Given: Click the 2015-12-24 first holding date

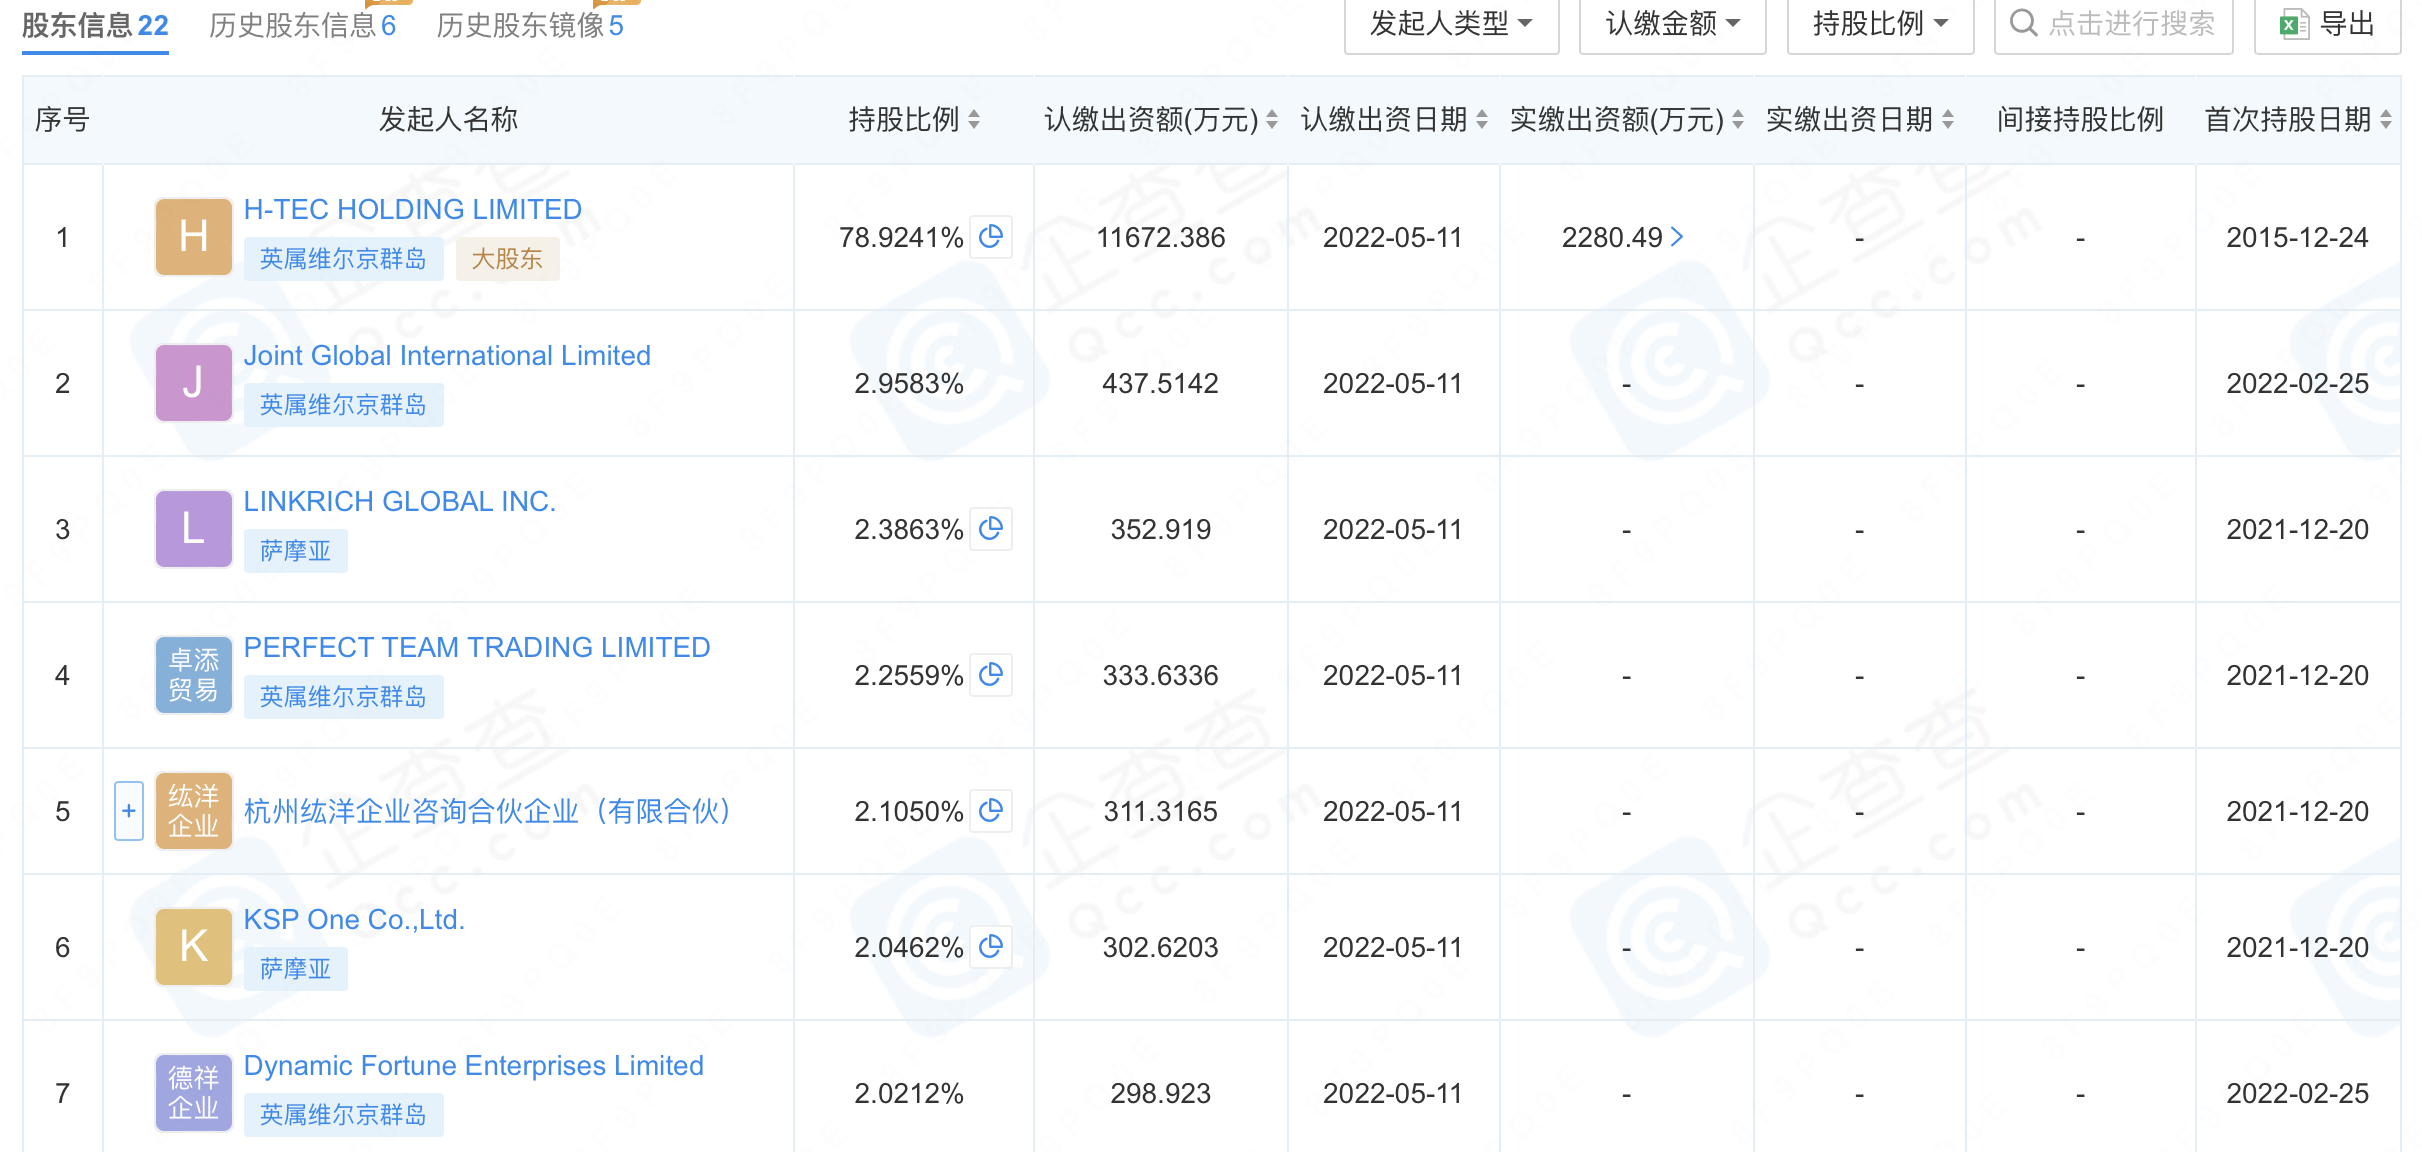Looking at the screenshot, I should click(x=2297, y=237).
